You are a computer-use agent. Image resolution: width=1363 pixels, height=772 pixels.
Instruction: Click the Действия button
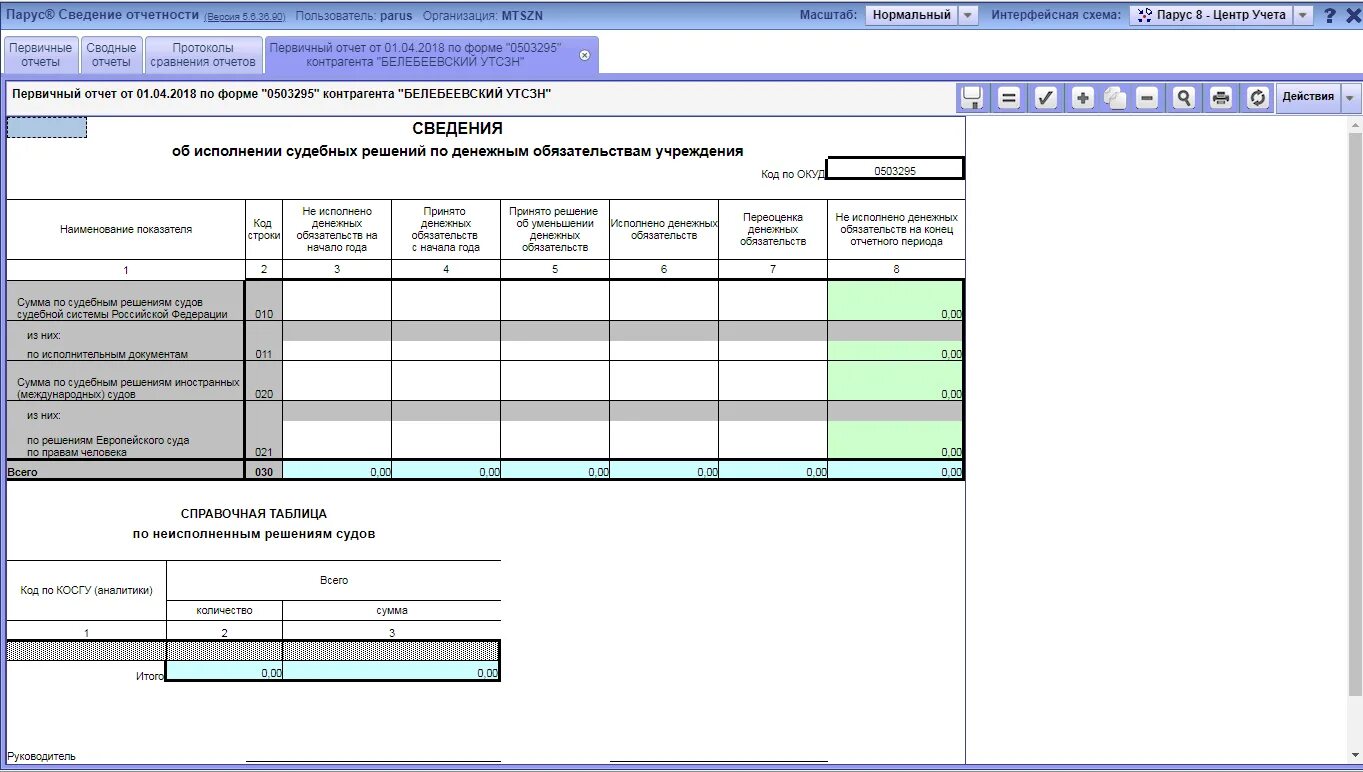[x=1308, y=97]
